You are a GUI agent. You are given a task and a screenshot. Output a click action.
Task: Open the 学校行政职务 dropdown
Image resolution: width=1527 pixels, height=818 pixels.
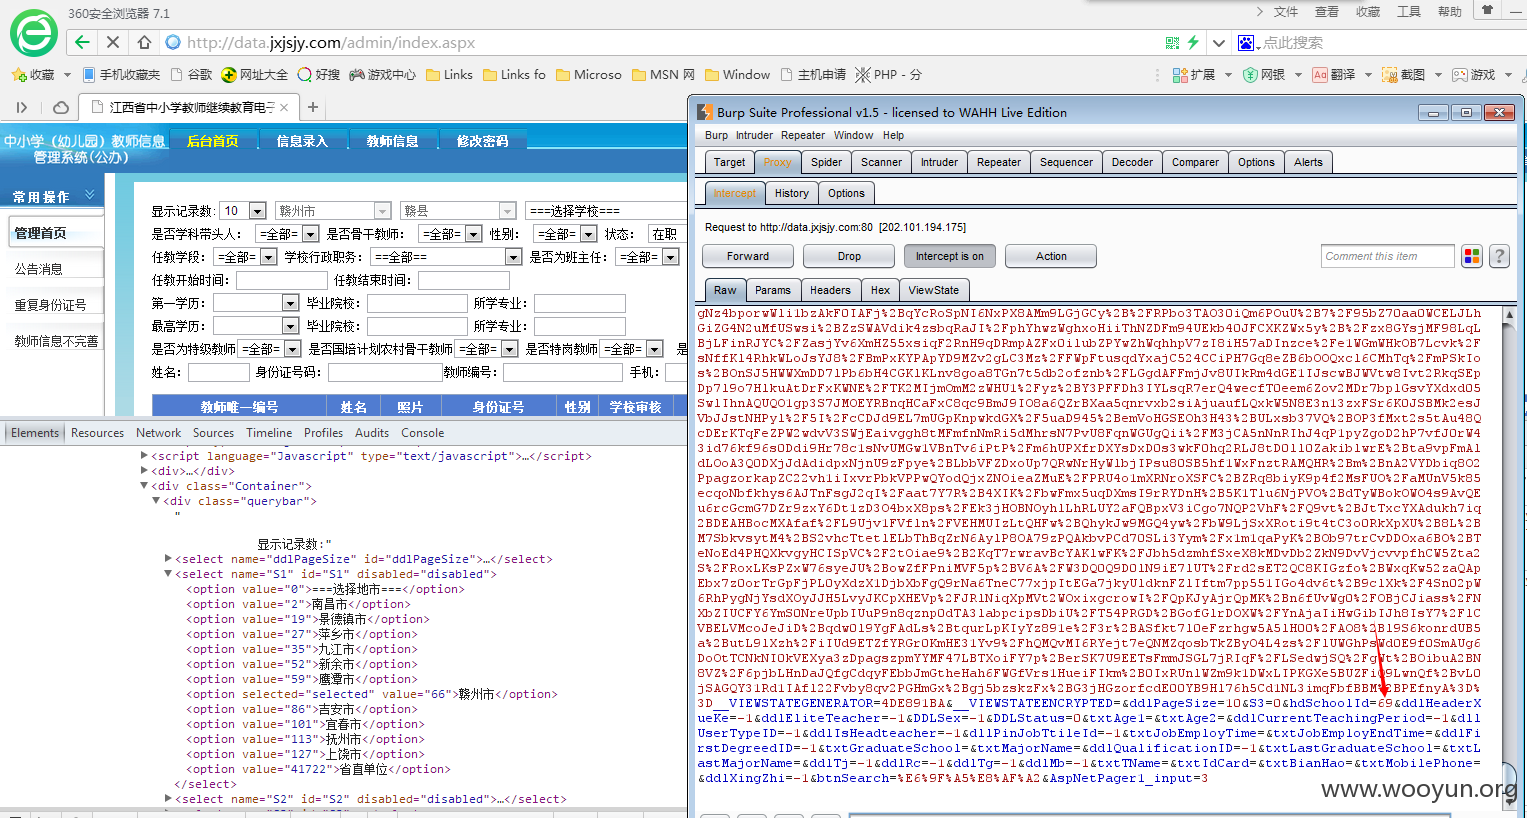(x=513, y=257)
